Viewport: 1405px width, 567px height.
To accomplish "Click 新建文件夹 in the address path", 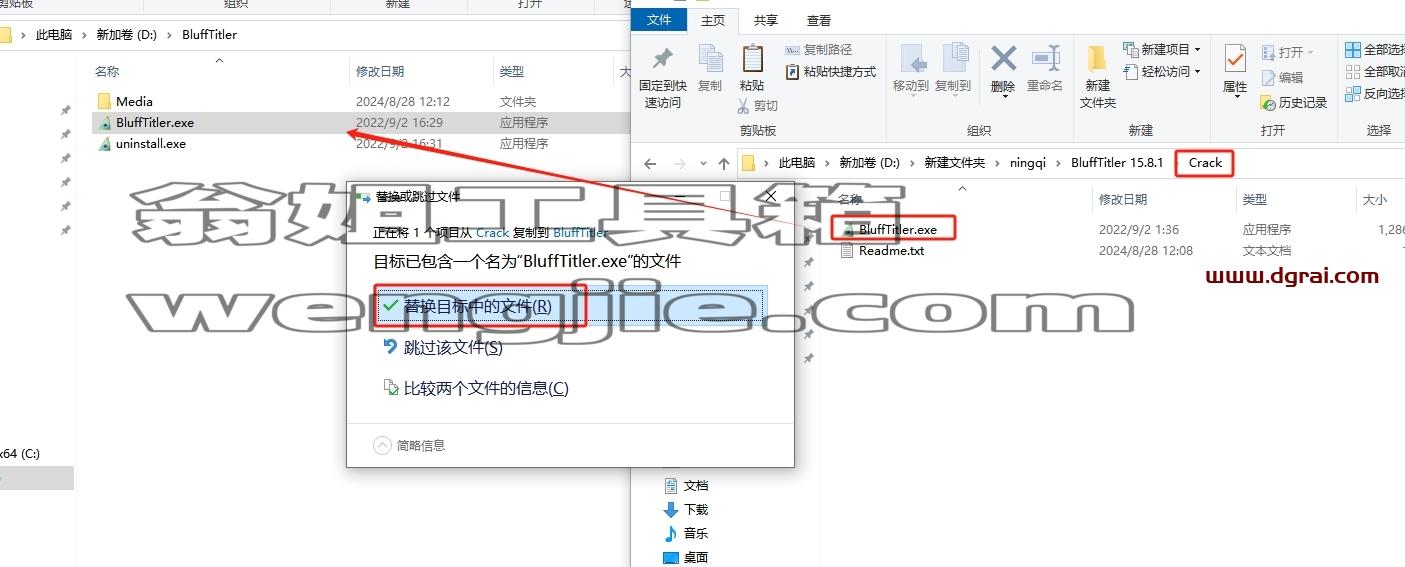I will (x=954, y=163).
